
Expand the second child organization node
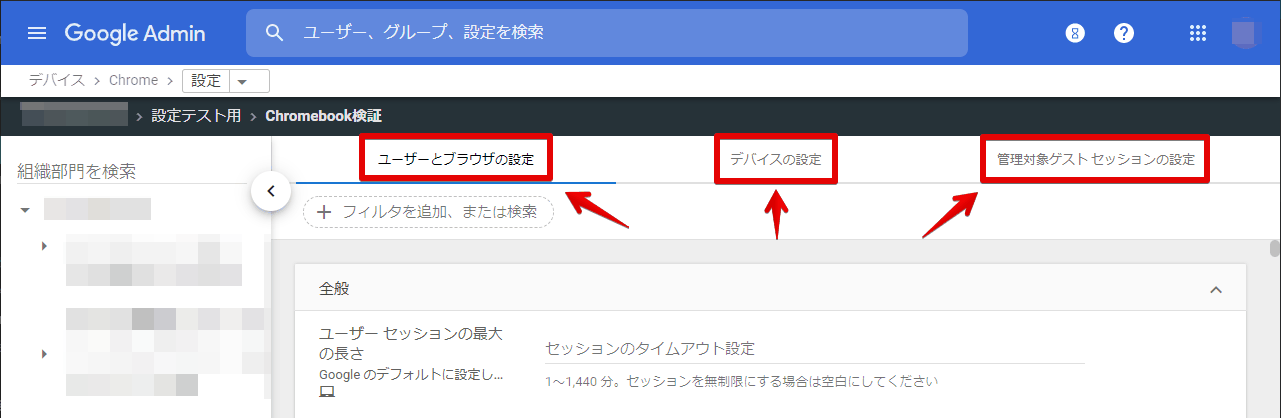44,354
